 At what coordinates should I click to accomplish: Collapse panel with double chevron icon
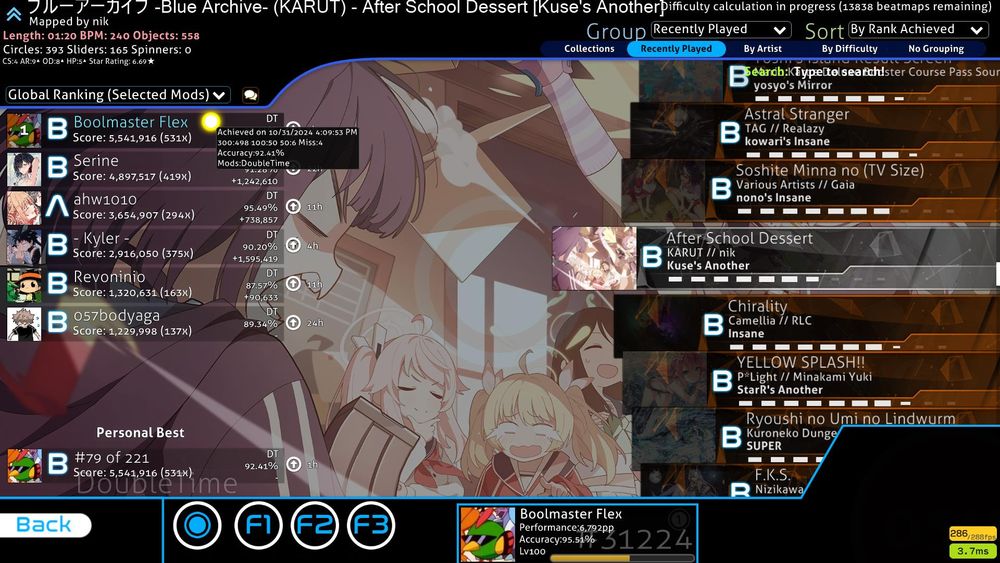tap(13, 13)
